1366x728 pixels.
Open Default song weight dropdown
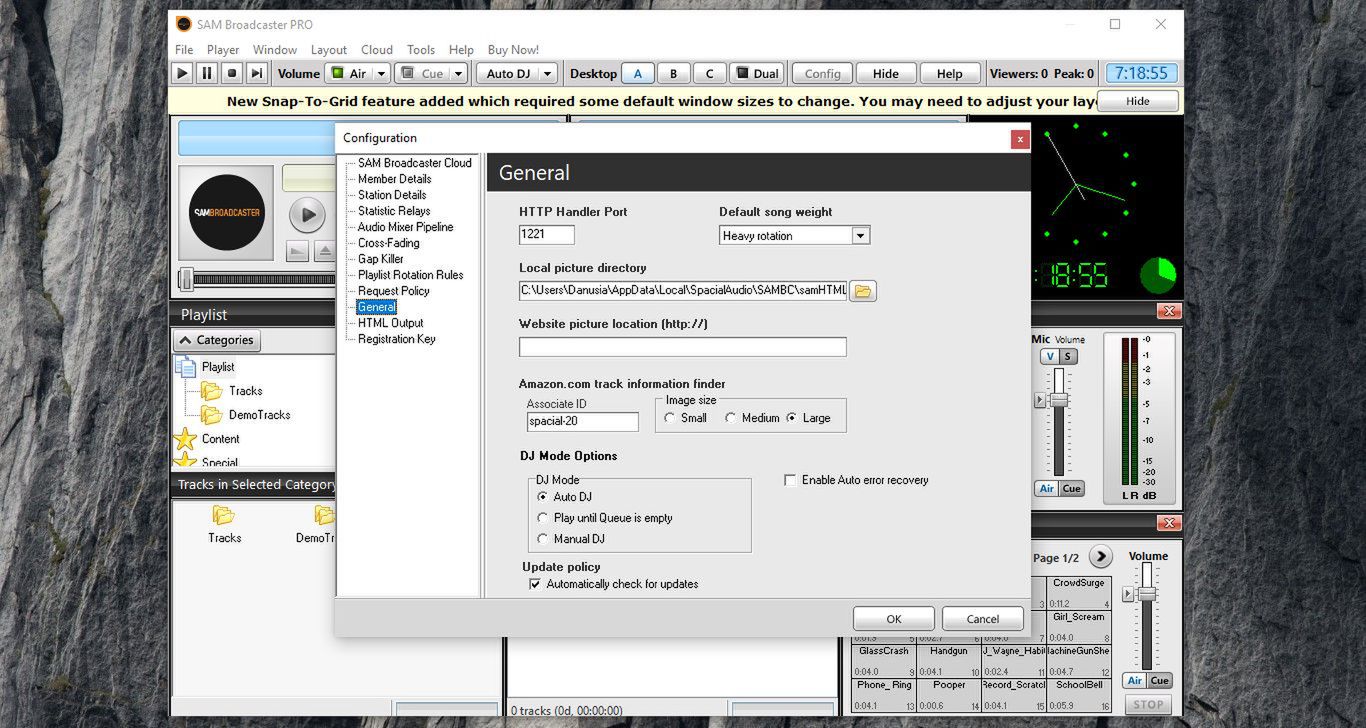tap(860, 236)
